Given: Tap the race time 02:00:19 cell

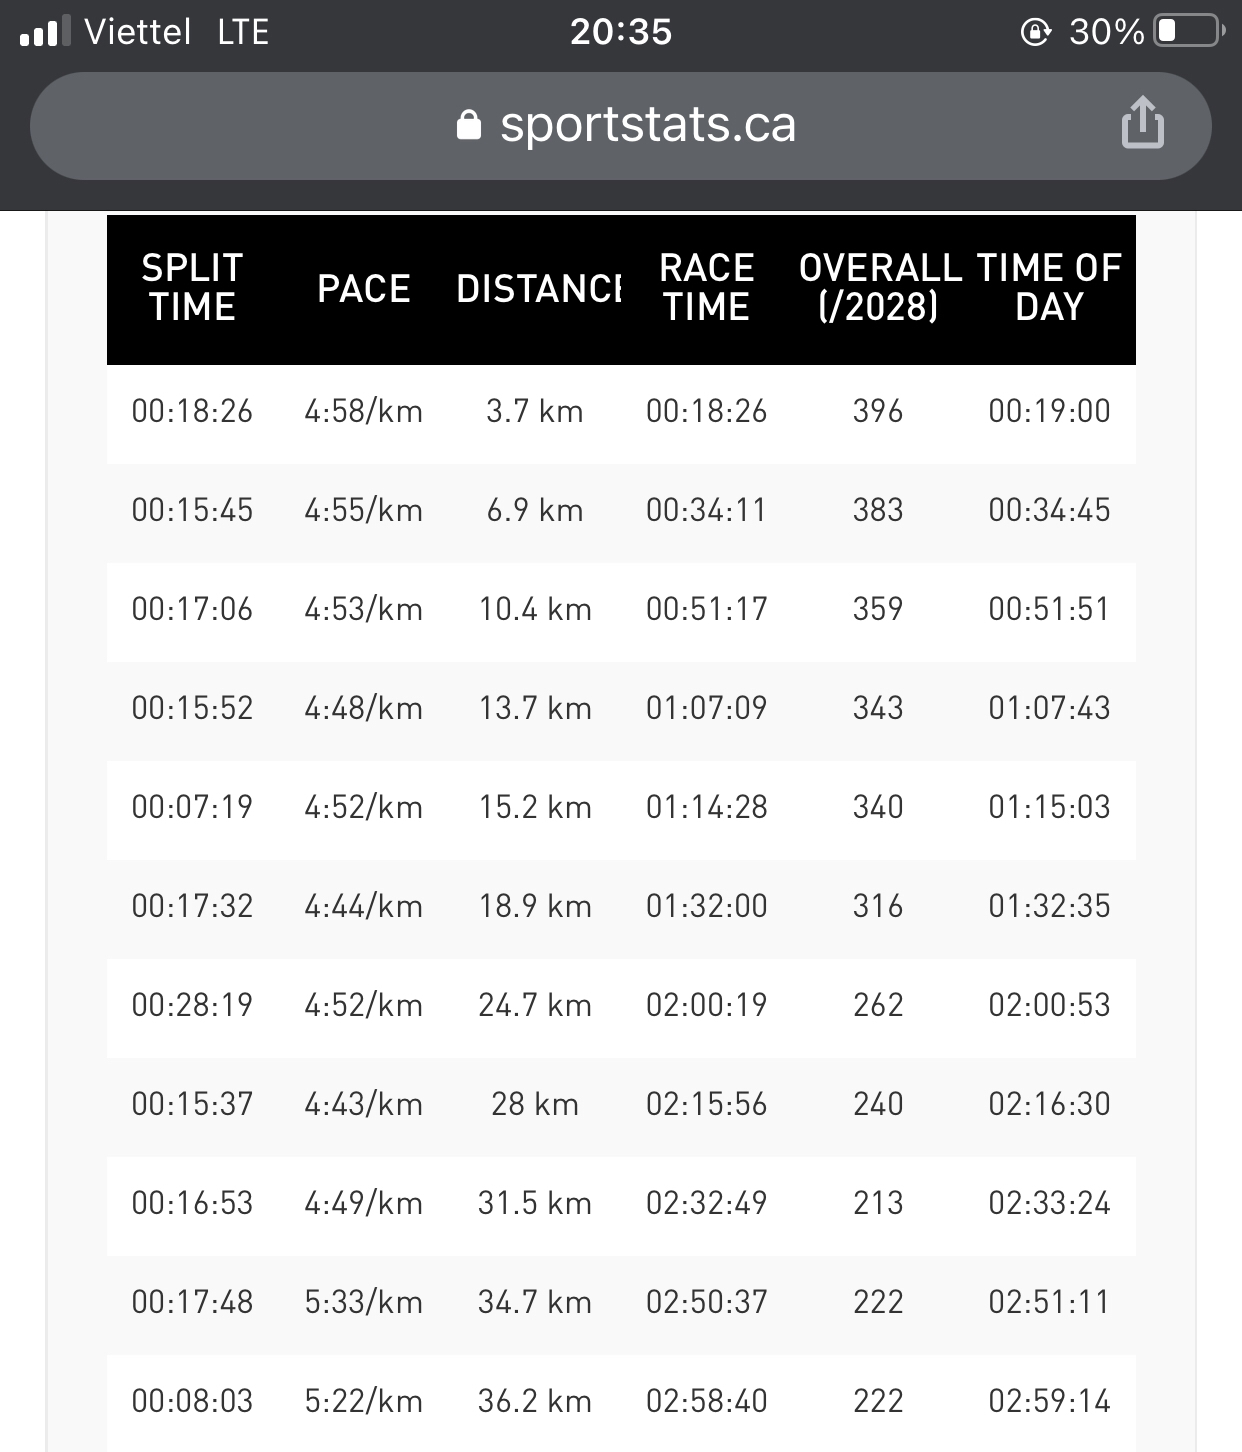Looking at the screenshot, I should [706, 1006].
